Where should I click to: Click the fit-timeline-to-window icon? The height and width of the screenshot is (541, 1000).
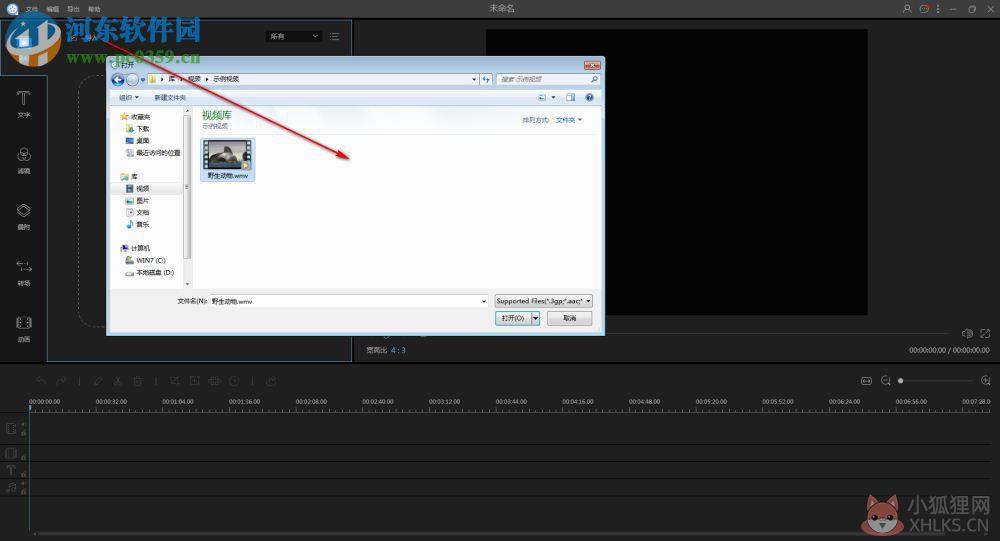point(866,380)
